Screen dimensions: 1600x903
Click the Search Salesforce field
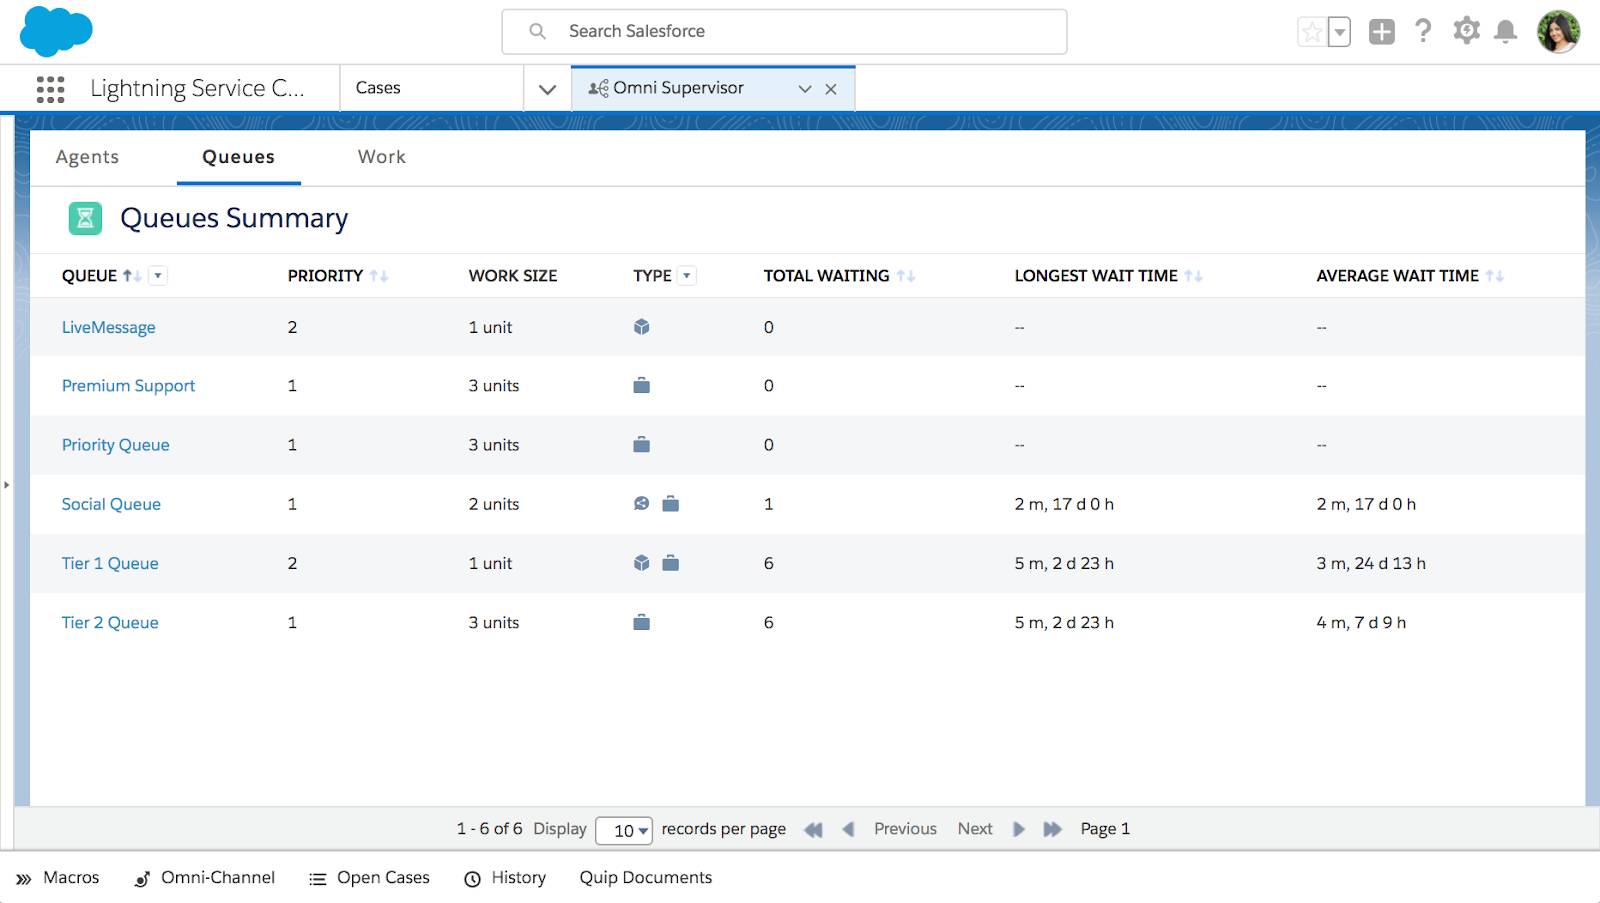coord(784,32)
